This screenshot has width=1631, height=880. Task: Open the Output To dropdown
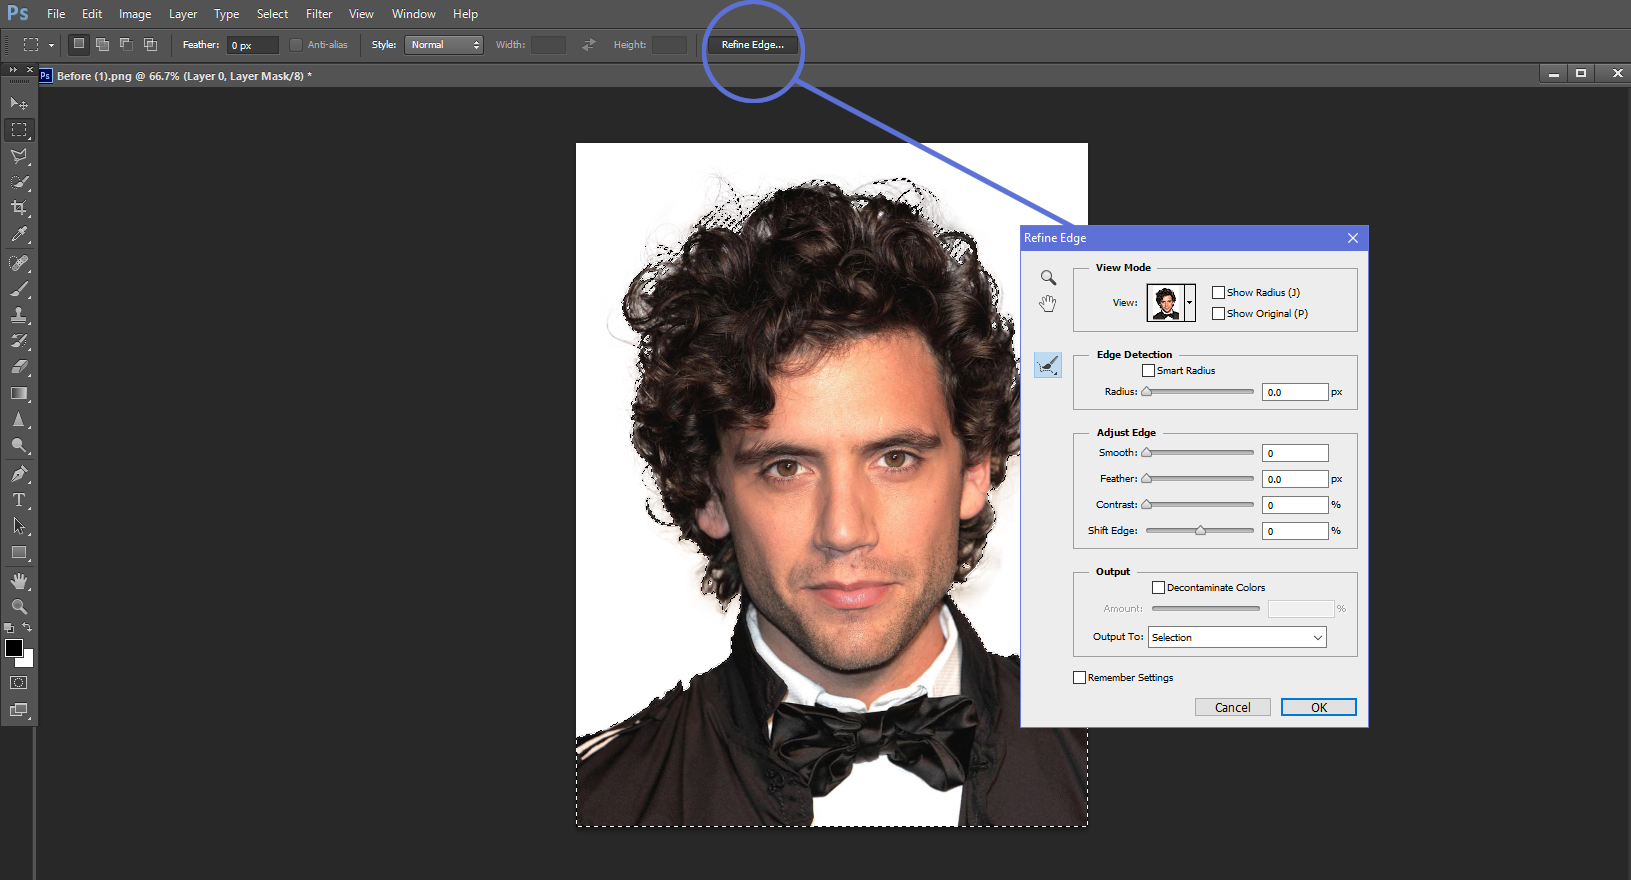point(1237,638)
